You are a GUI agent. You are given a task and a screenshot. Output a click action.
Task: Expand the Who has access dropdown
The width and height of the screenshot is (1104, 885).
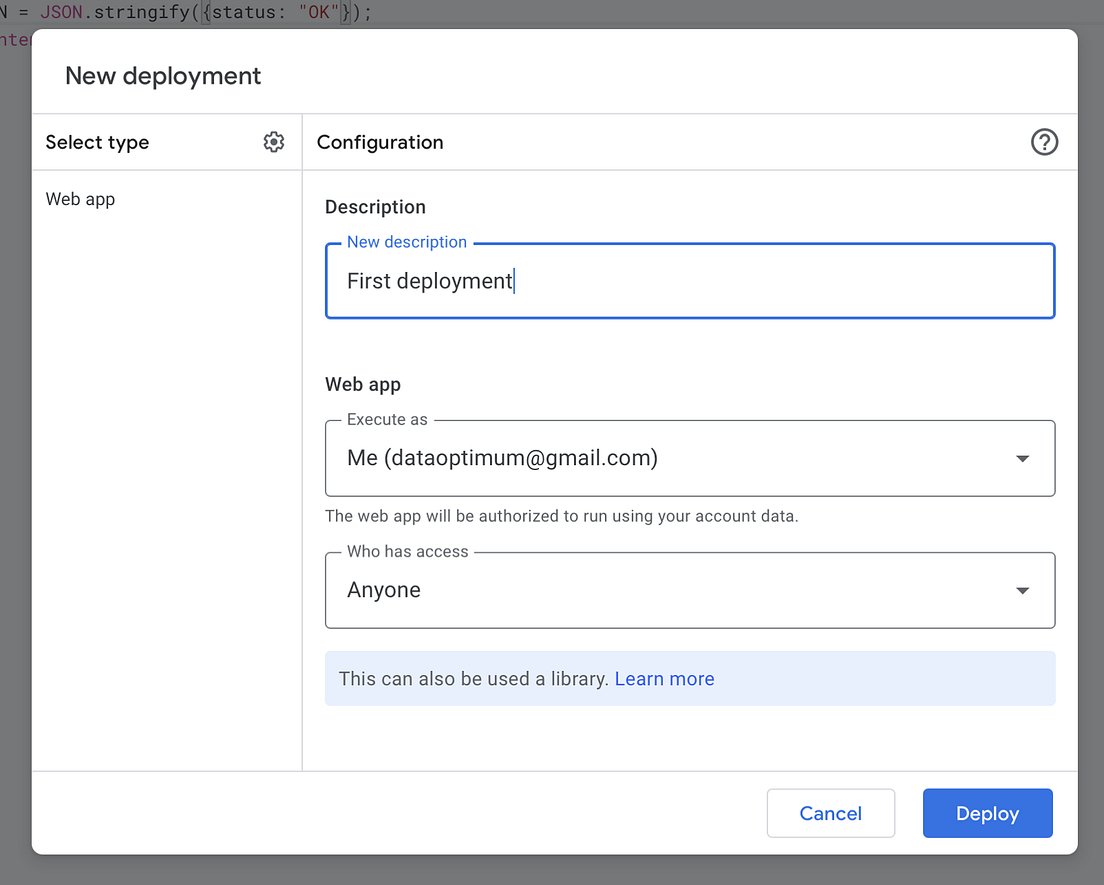[1022, 590]
